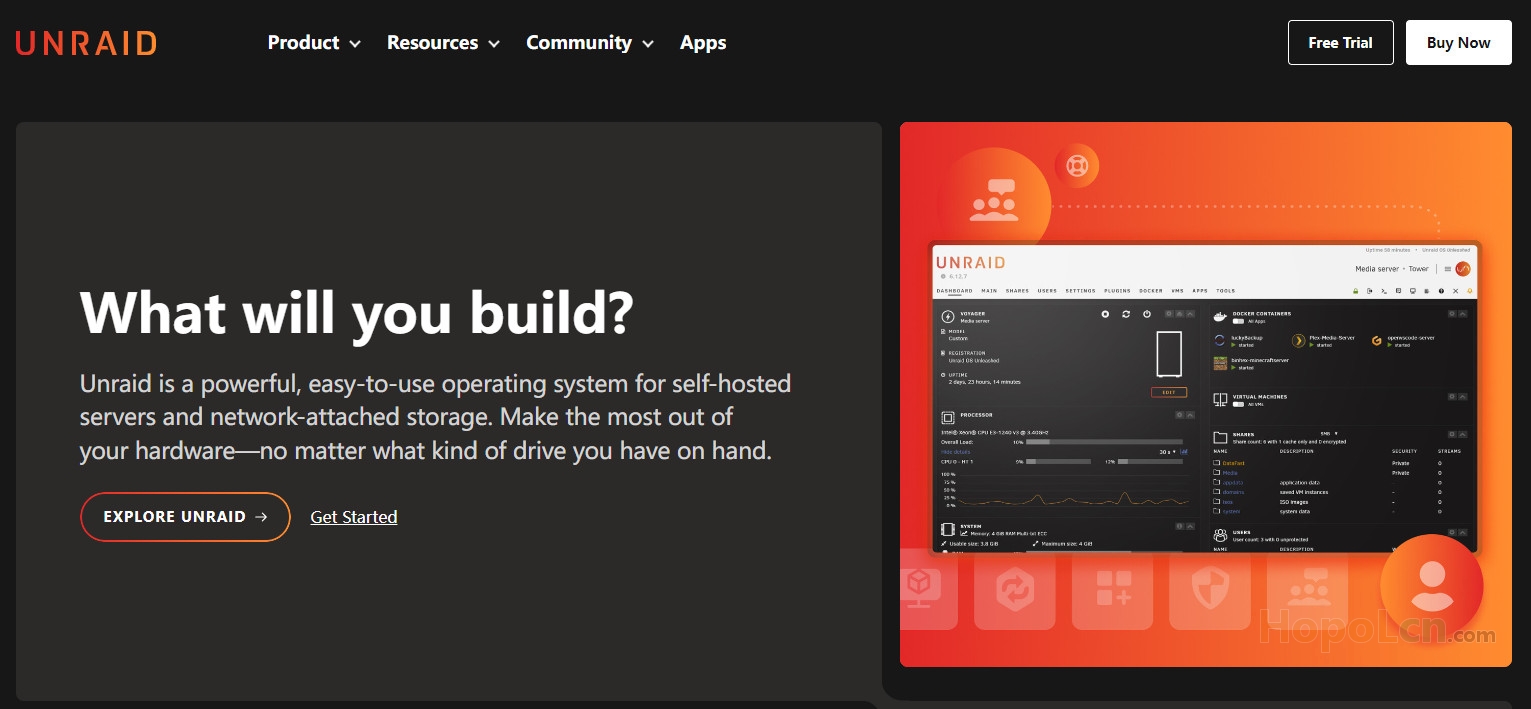Click the lifebuoy support icon in hero graphic

pos(1077,166)
